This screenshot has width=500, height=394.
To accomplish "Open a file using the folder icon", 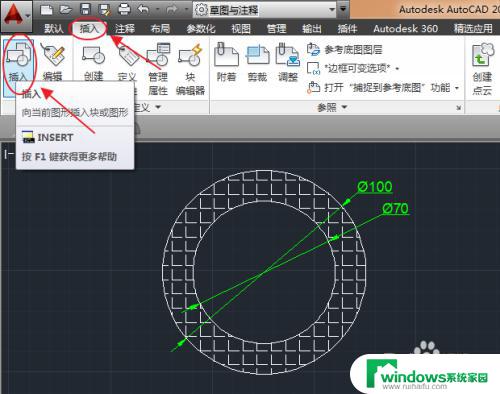I will pos(66,10).
